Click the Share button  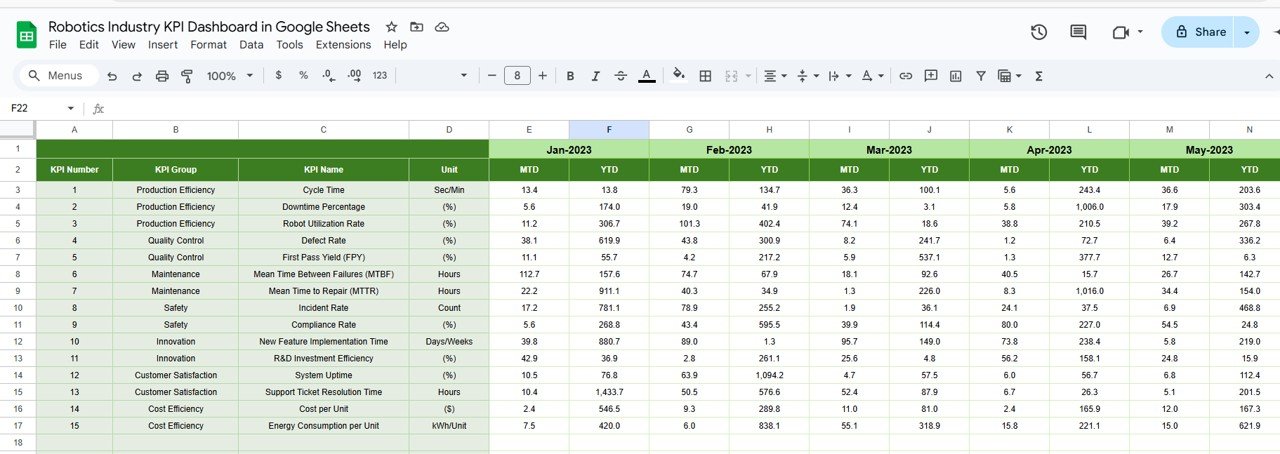point(1198,32)
